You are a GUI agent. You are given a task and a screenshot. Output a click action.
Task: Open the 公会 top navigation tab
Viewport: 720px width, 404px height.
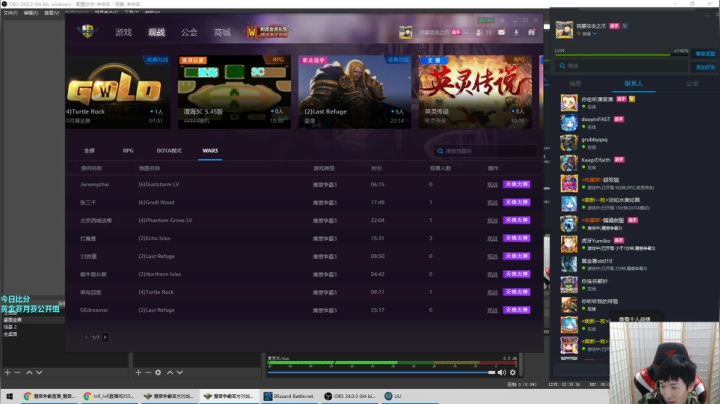[x=189, y=32]
